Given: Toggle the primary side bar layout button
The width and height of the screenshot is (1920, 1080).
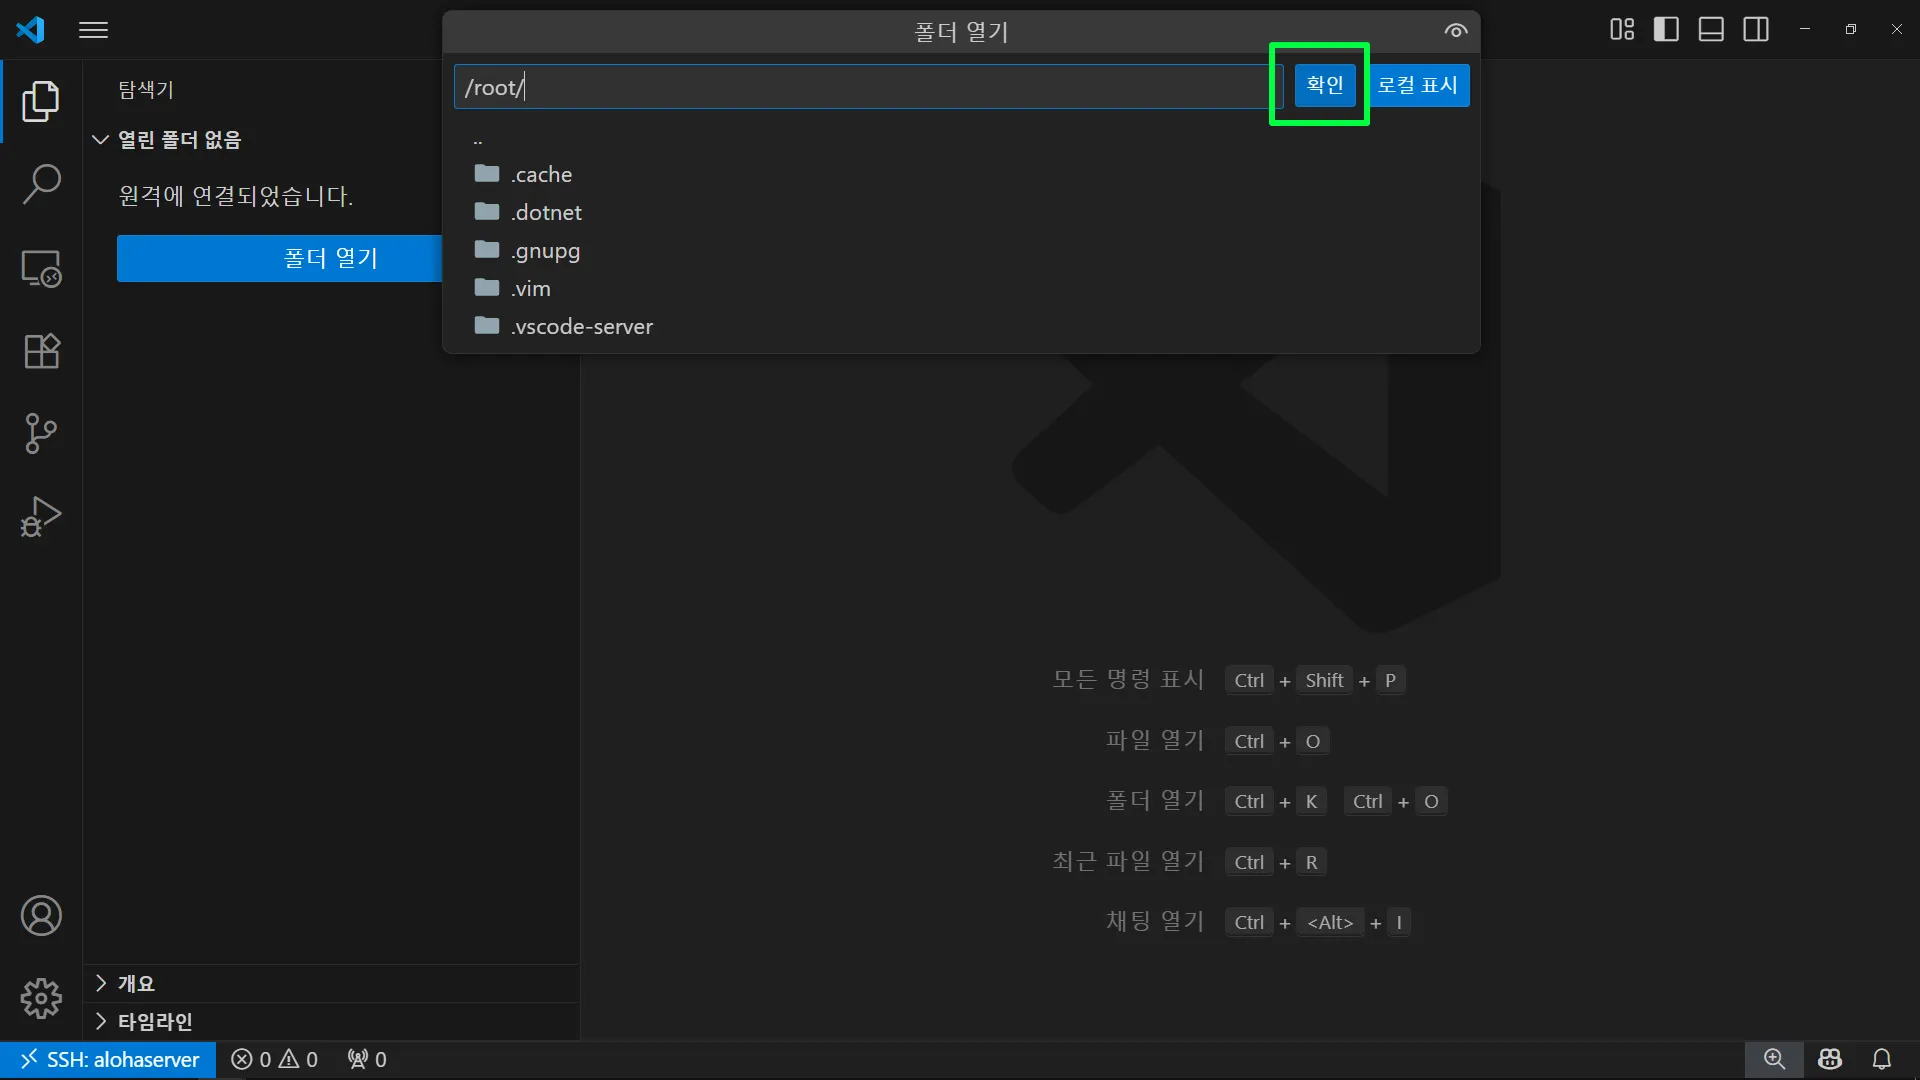Looking at the screenshot, I should click(x=1666, y=30).
